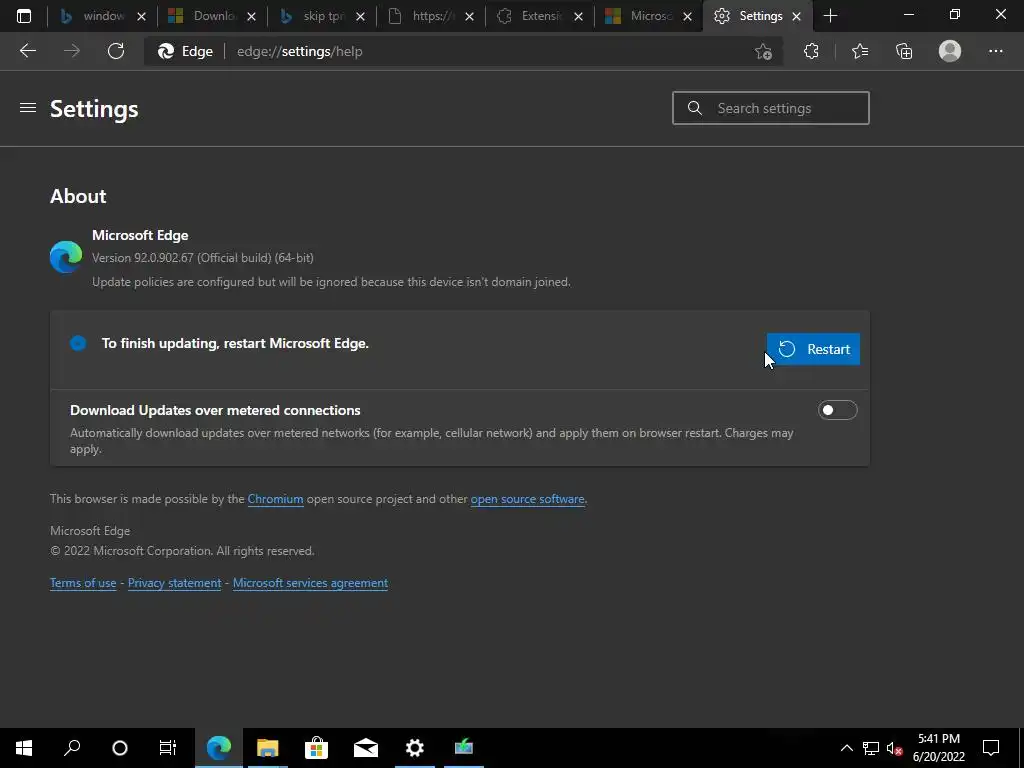
Task: Toggle Download Updates over metered connections
Action: click(x=837, y=410)
